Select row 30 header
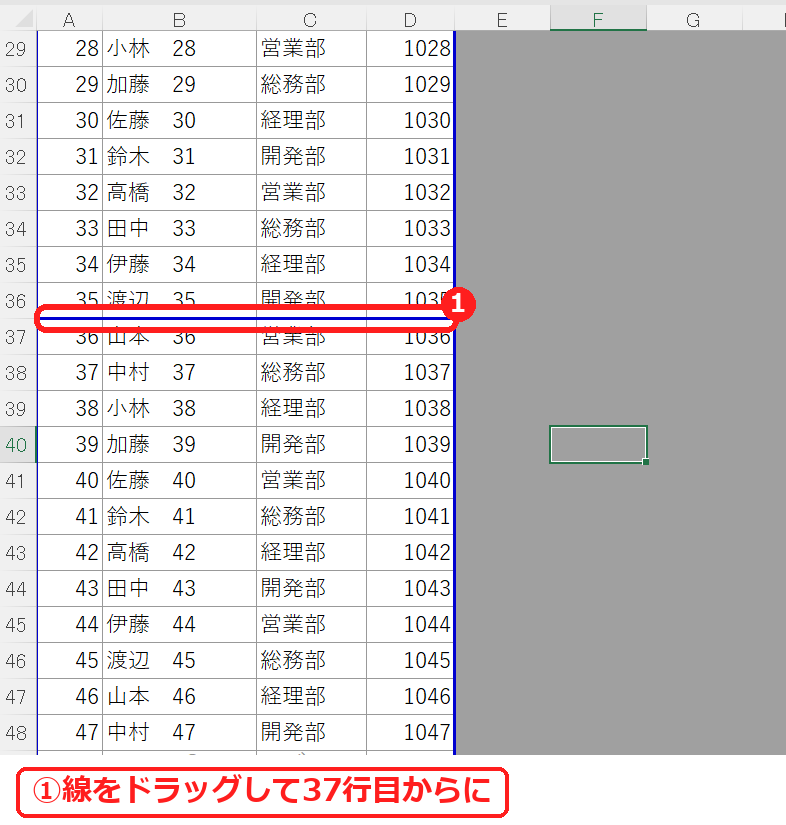786x825 pixels. 18,85
